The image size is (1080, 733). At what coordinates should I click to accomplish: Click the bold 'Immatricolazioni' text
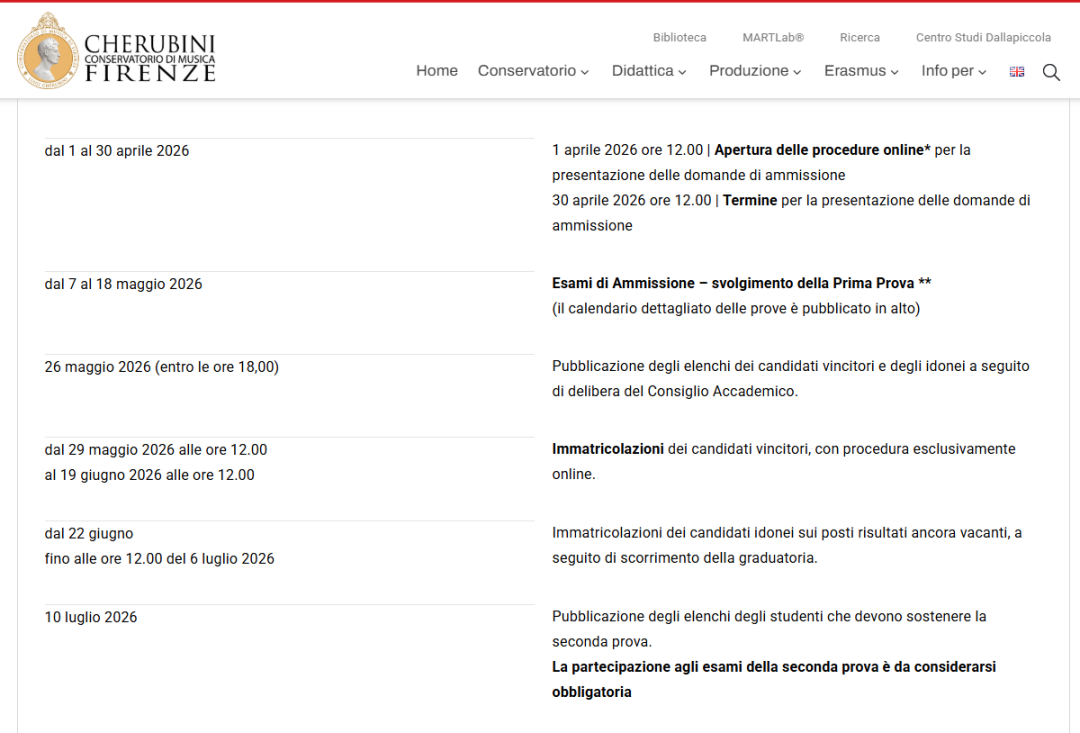coord(607,449)
